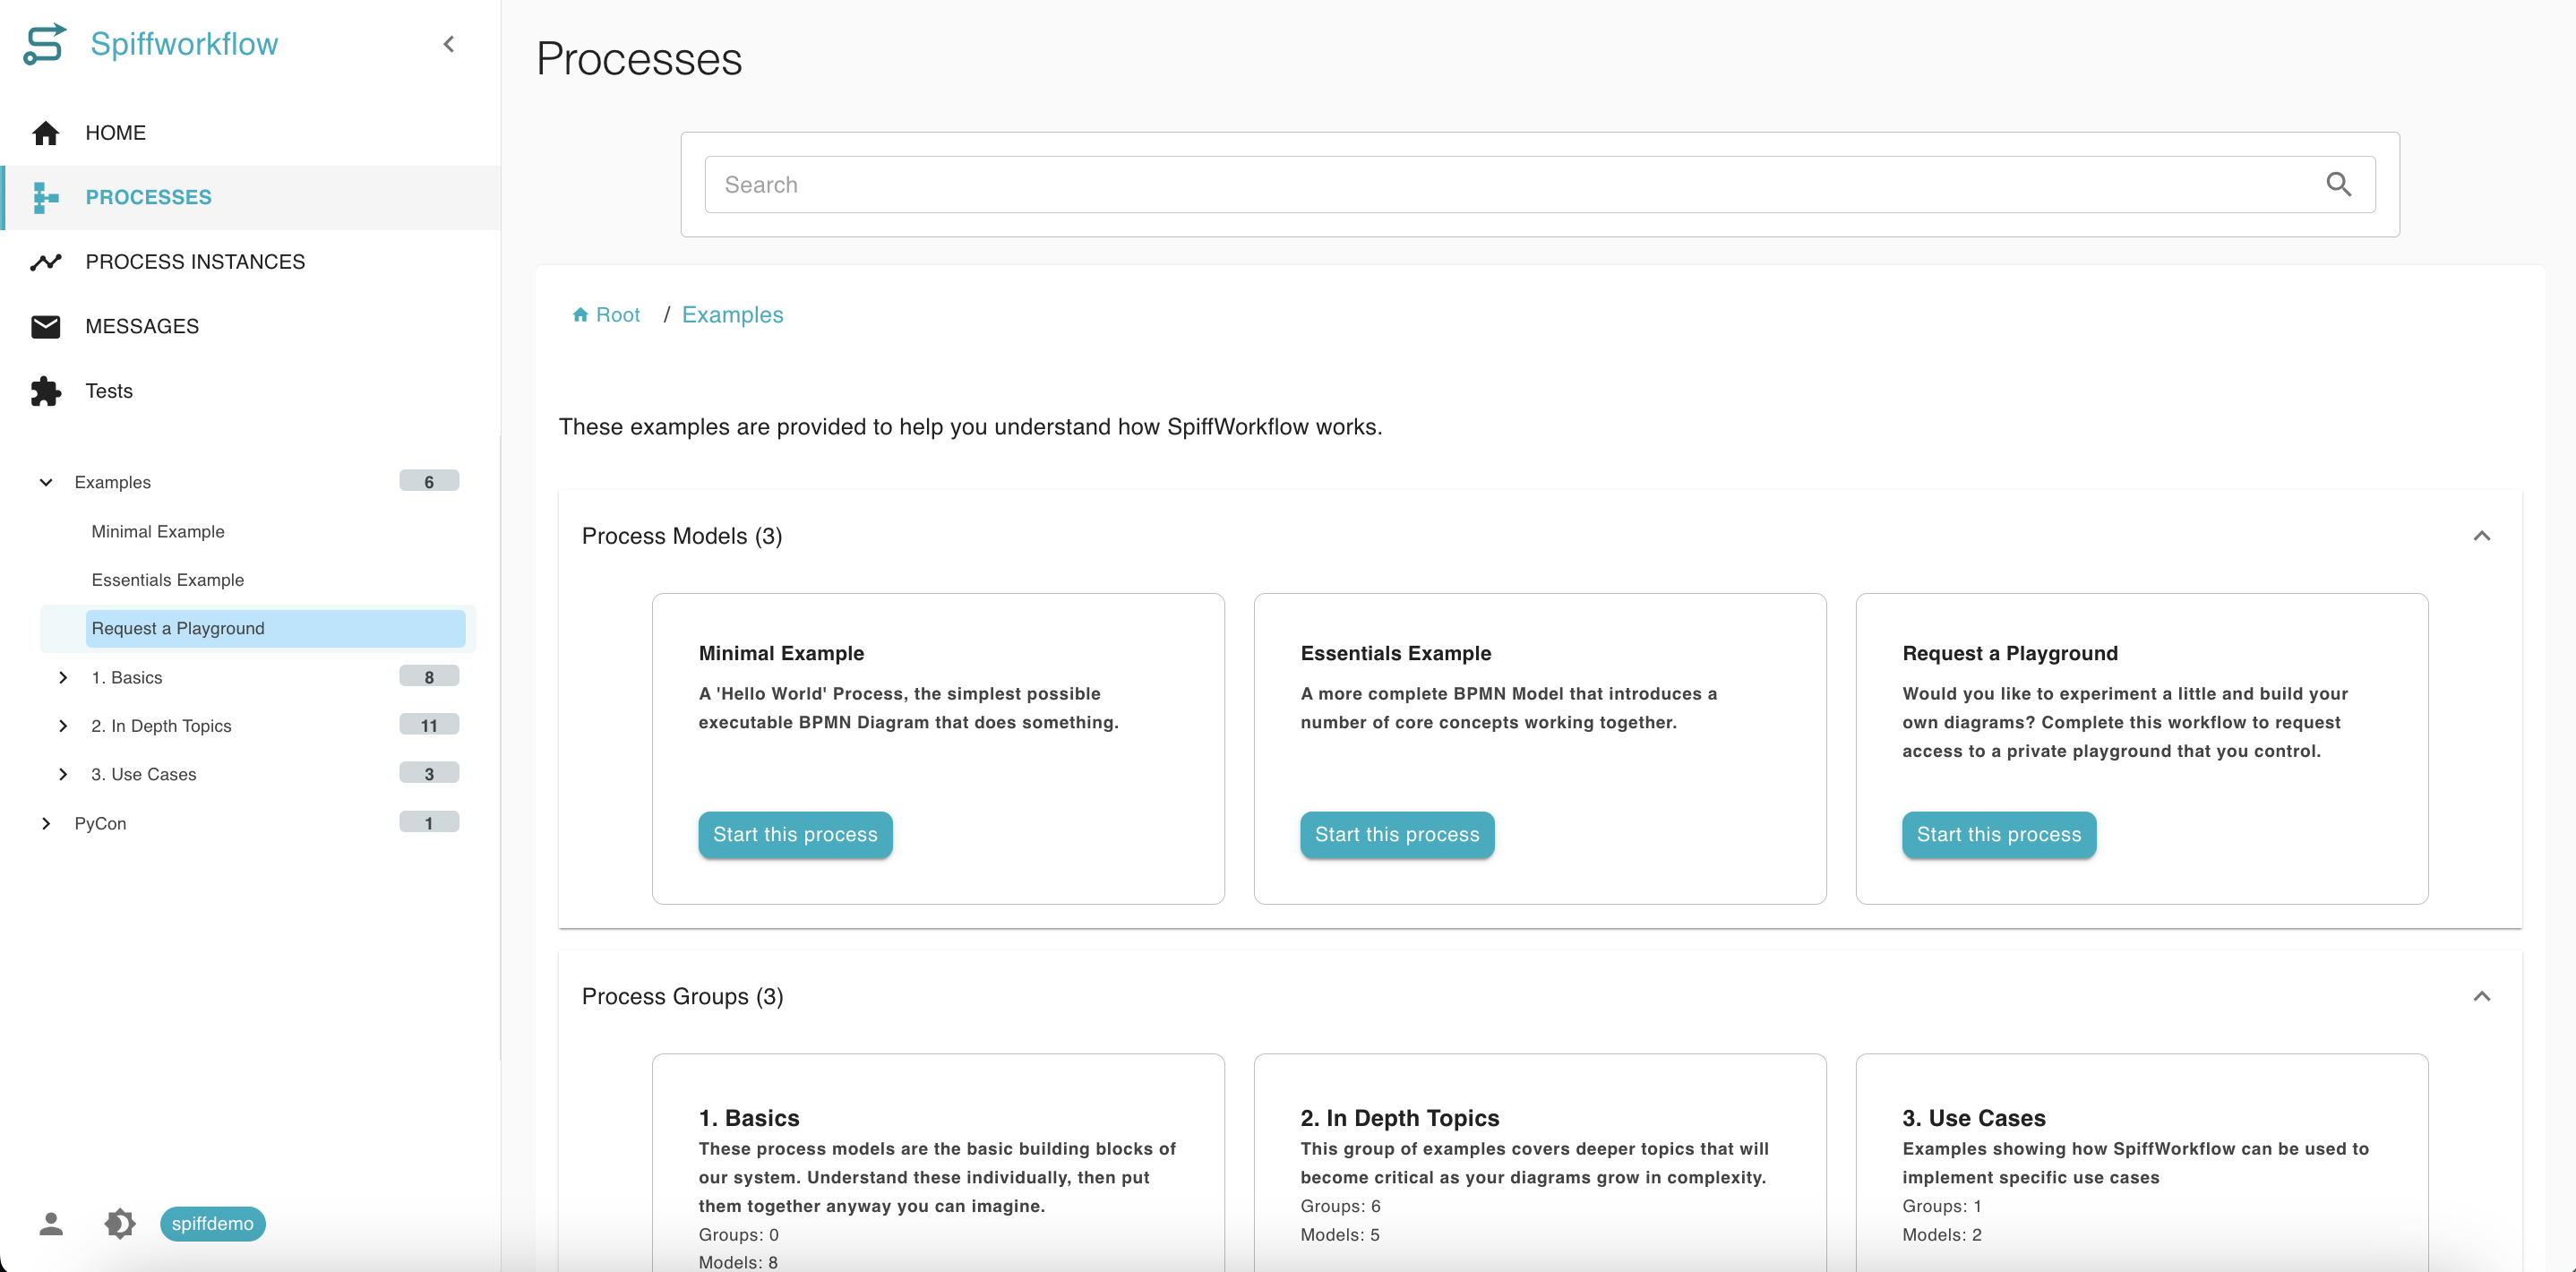The height and width of the screenshot is (1272, 2576).
Task: Focus the Search input field
Action: (1540, 184)
